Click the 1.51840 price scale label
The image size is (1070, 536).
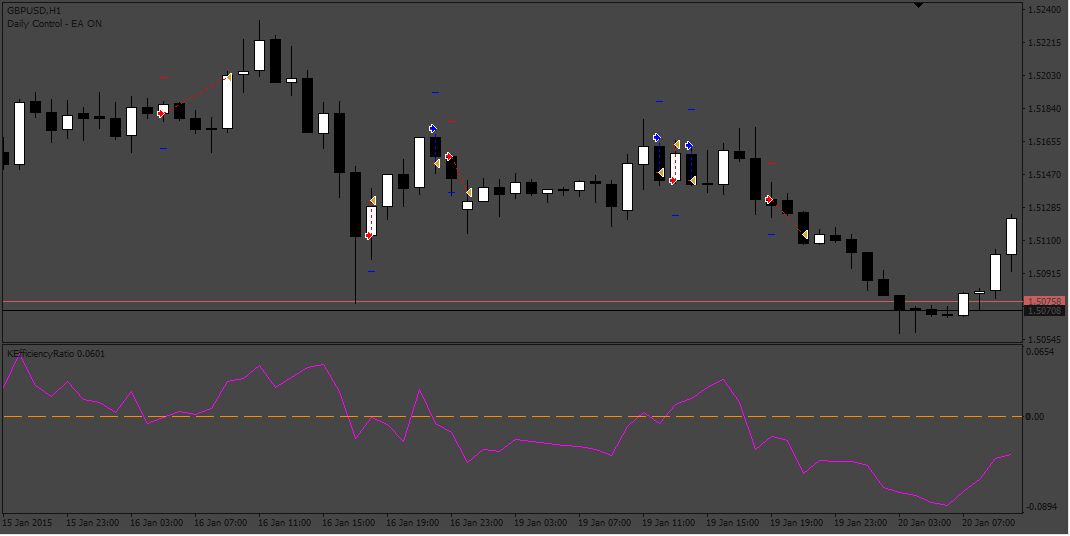pyautogui.click(x=1047, y=109)
